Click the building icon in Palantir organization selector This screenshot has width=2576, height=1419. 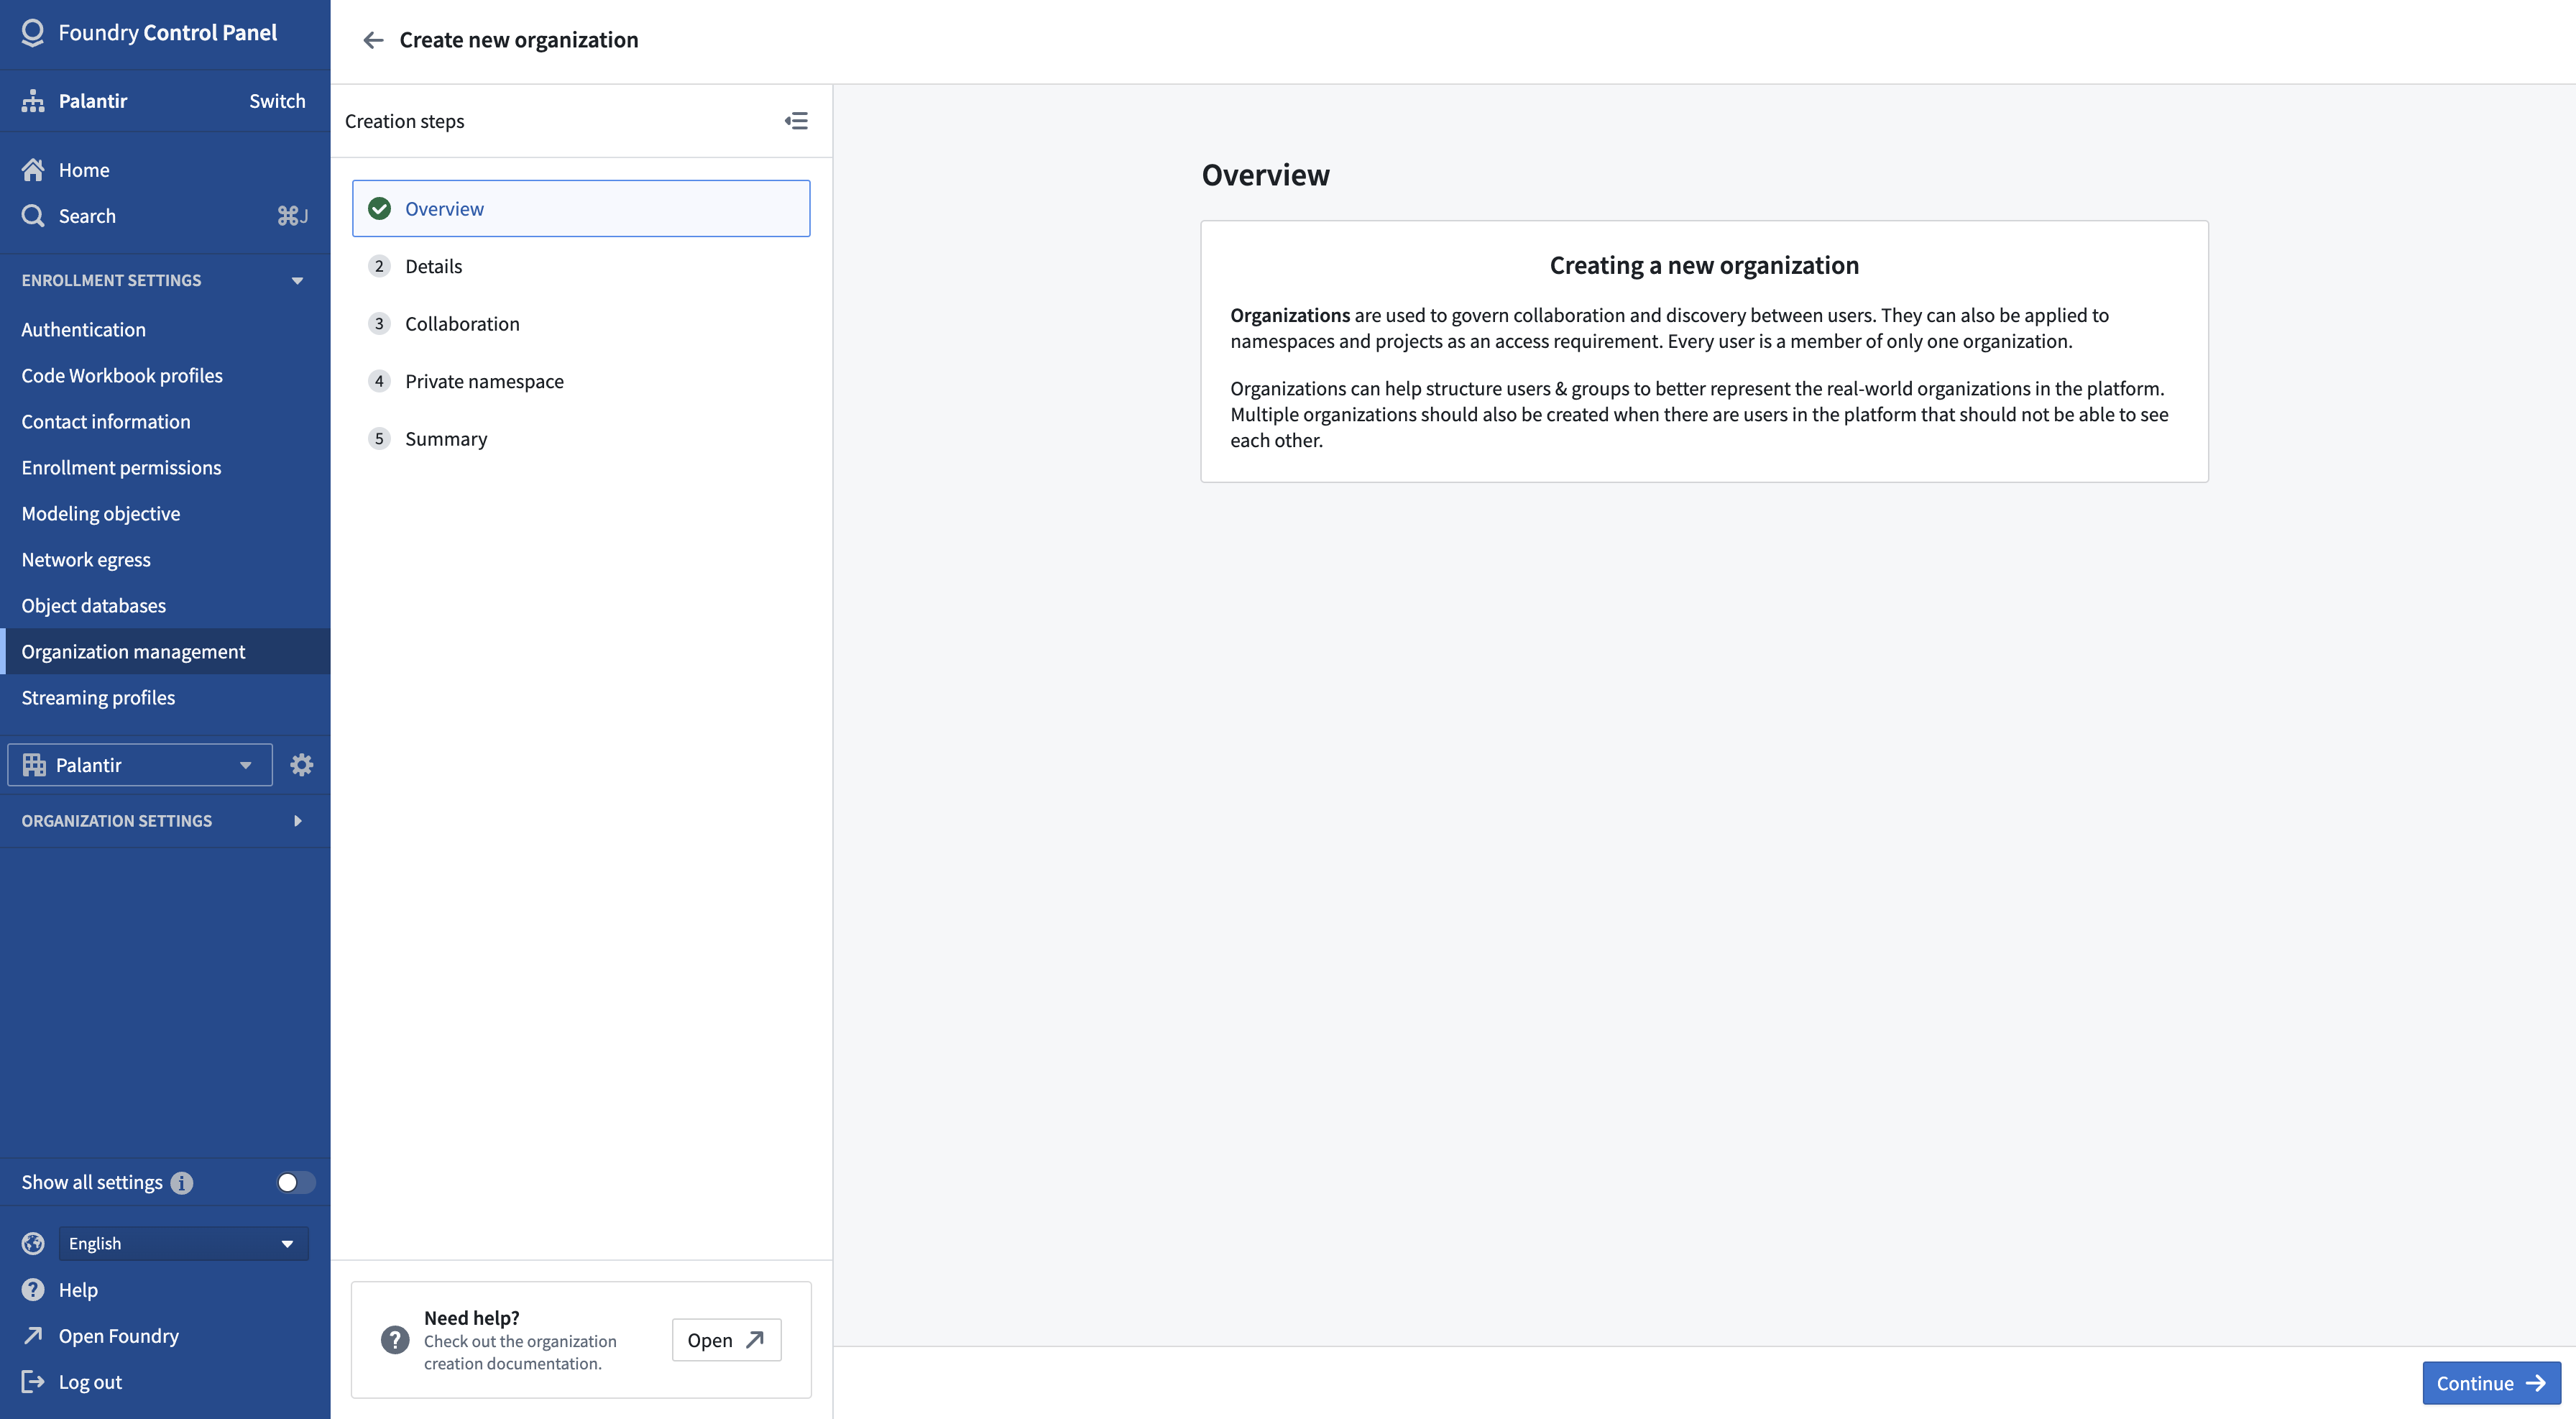click(34, 765)
